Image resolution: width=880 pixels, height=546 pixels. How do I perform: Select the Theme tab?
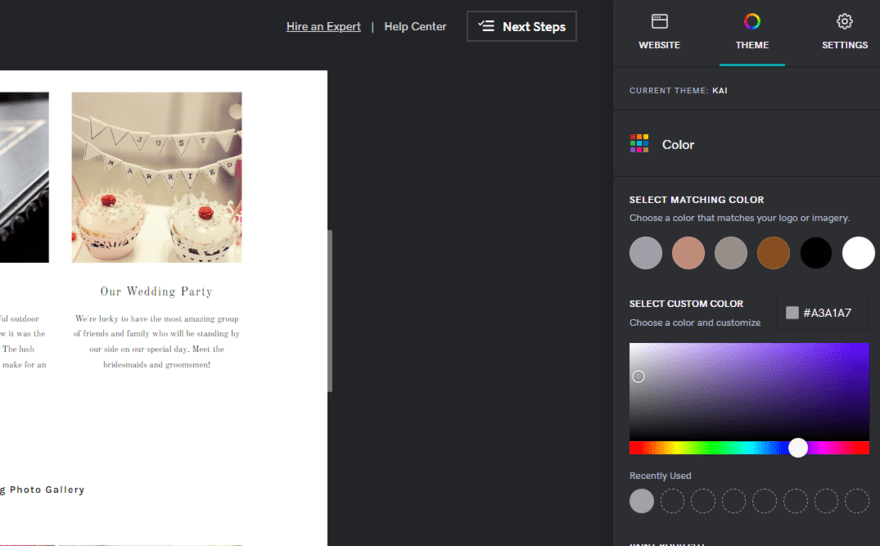point(752,33)
